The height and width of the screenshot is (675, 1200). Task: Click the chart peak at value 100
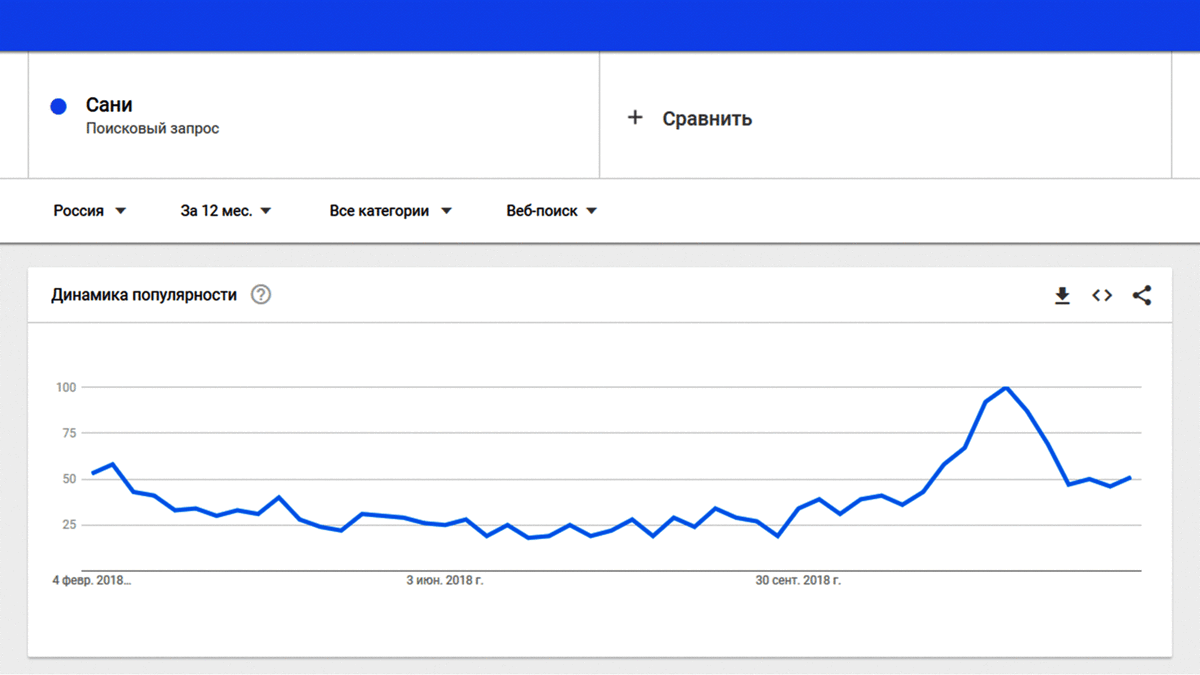(x=1006, y=387)
